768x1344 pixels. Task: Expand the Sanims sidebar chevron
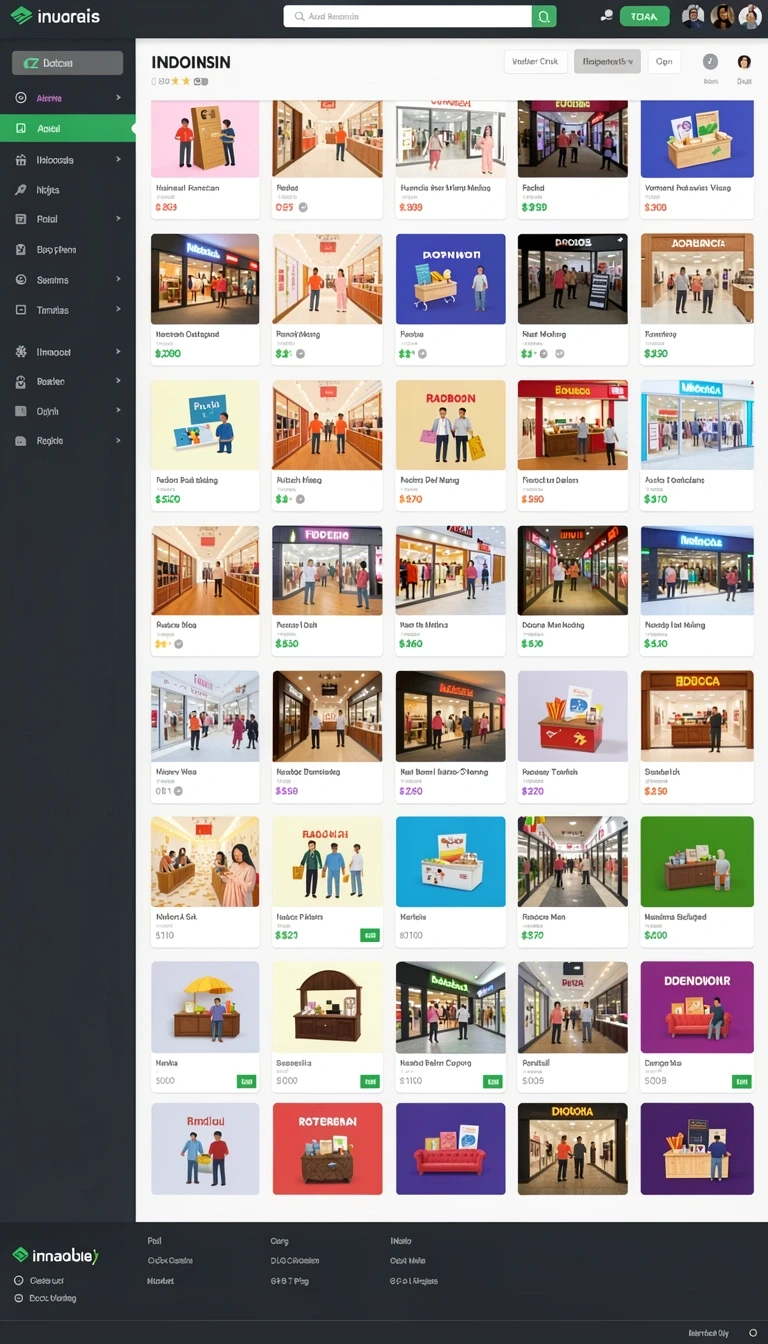pyautogui.click(x=118, y=280)
